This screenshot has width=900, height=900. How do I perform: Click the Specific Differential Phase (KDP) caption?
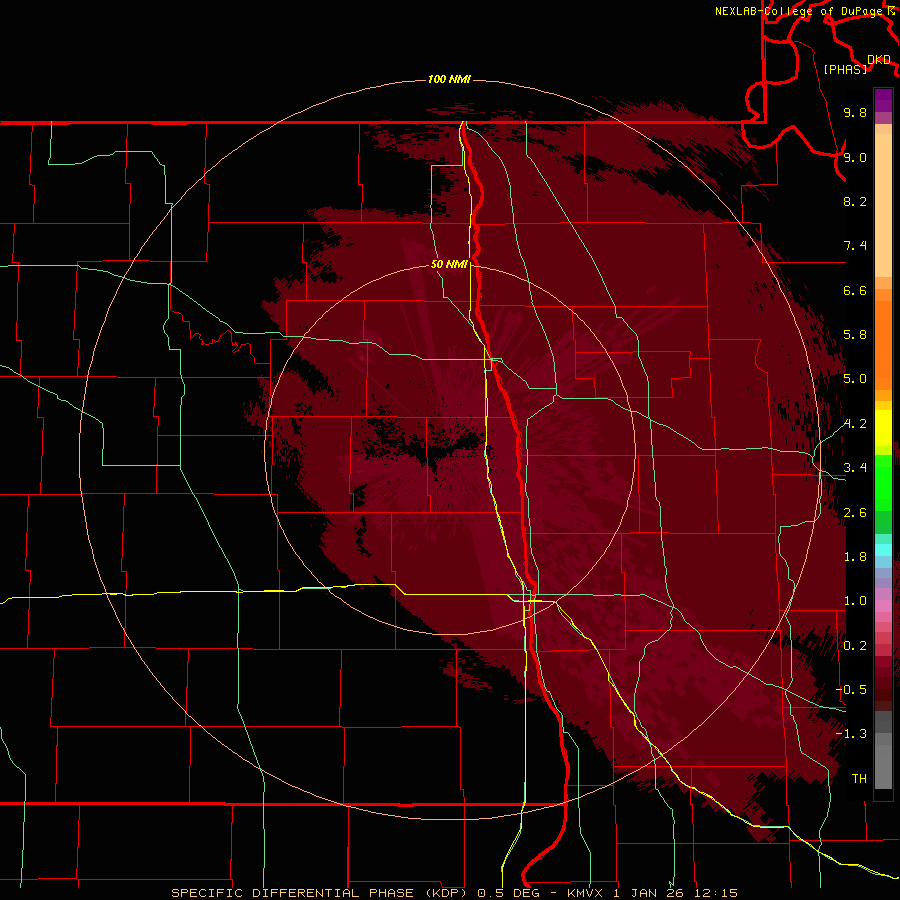[319, 893]
